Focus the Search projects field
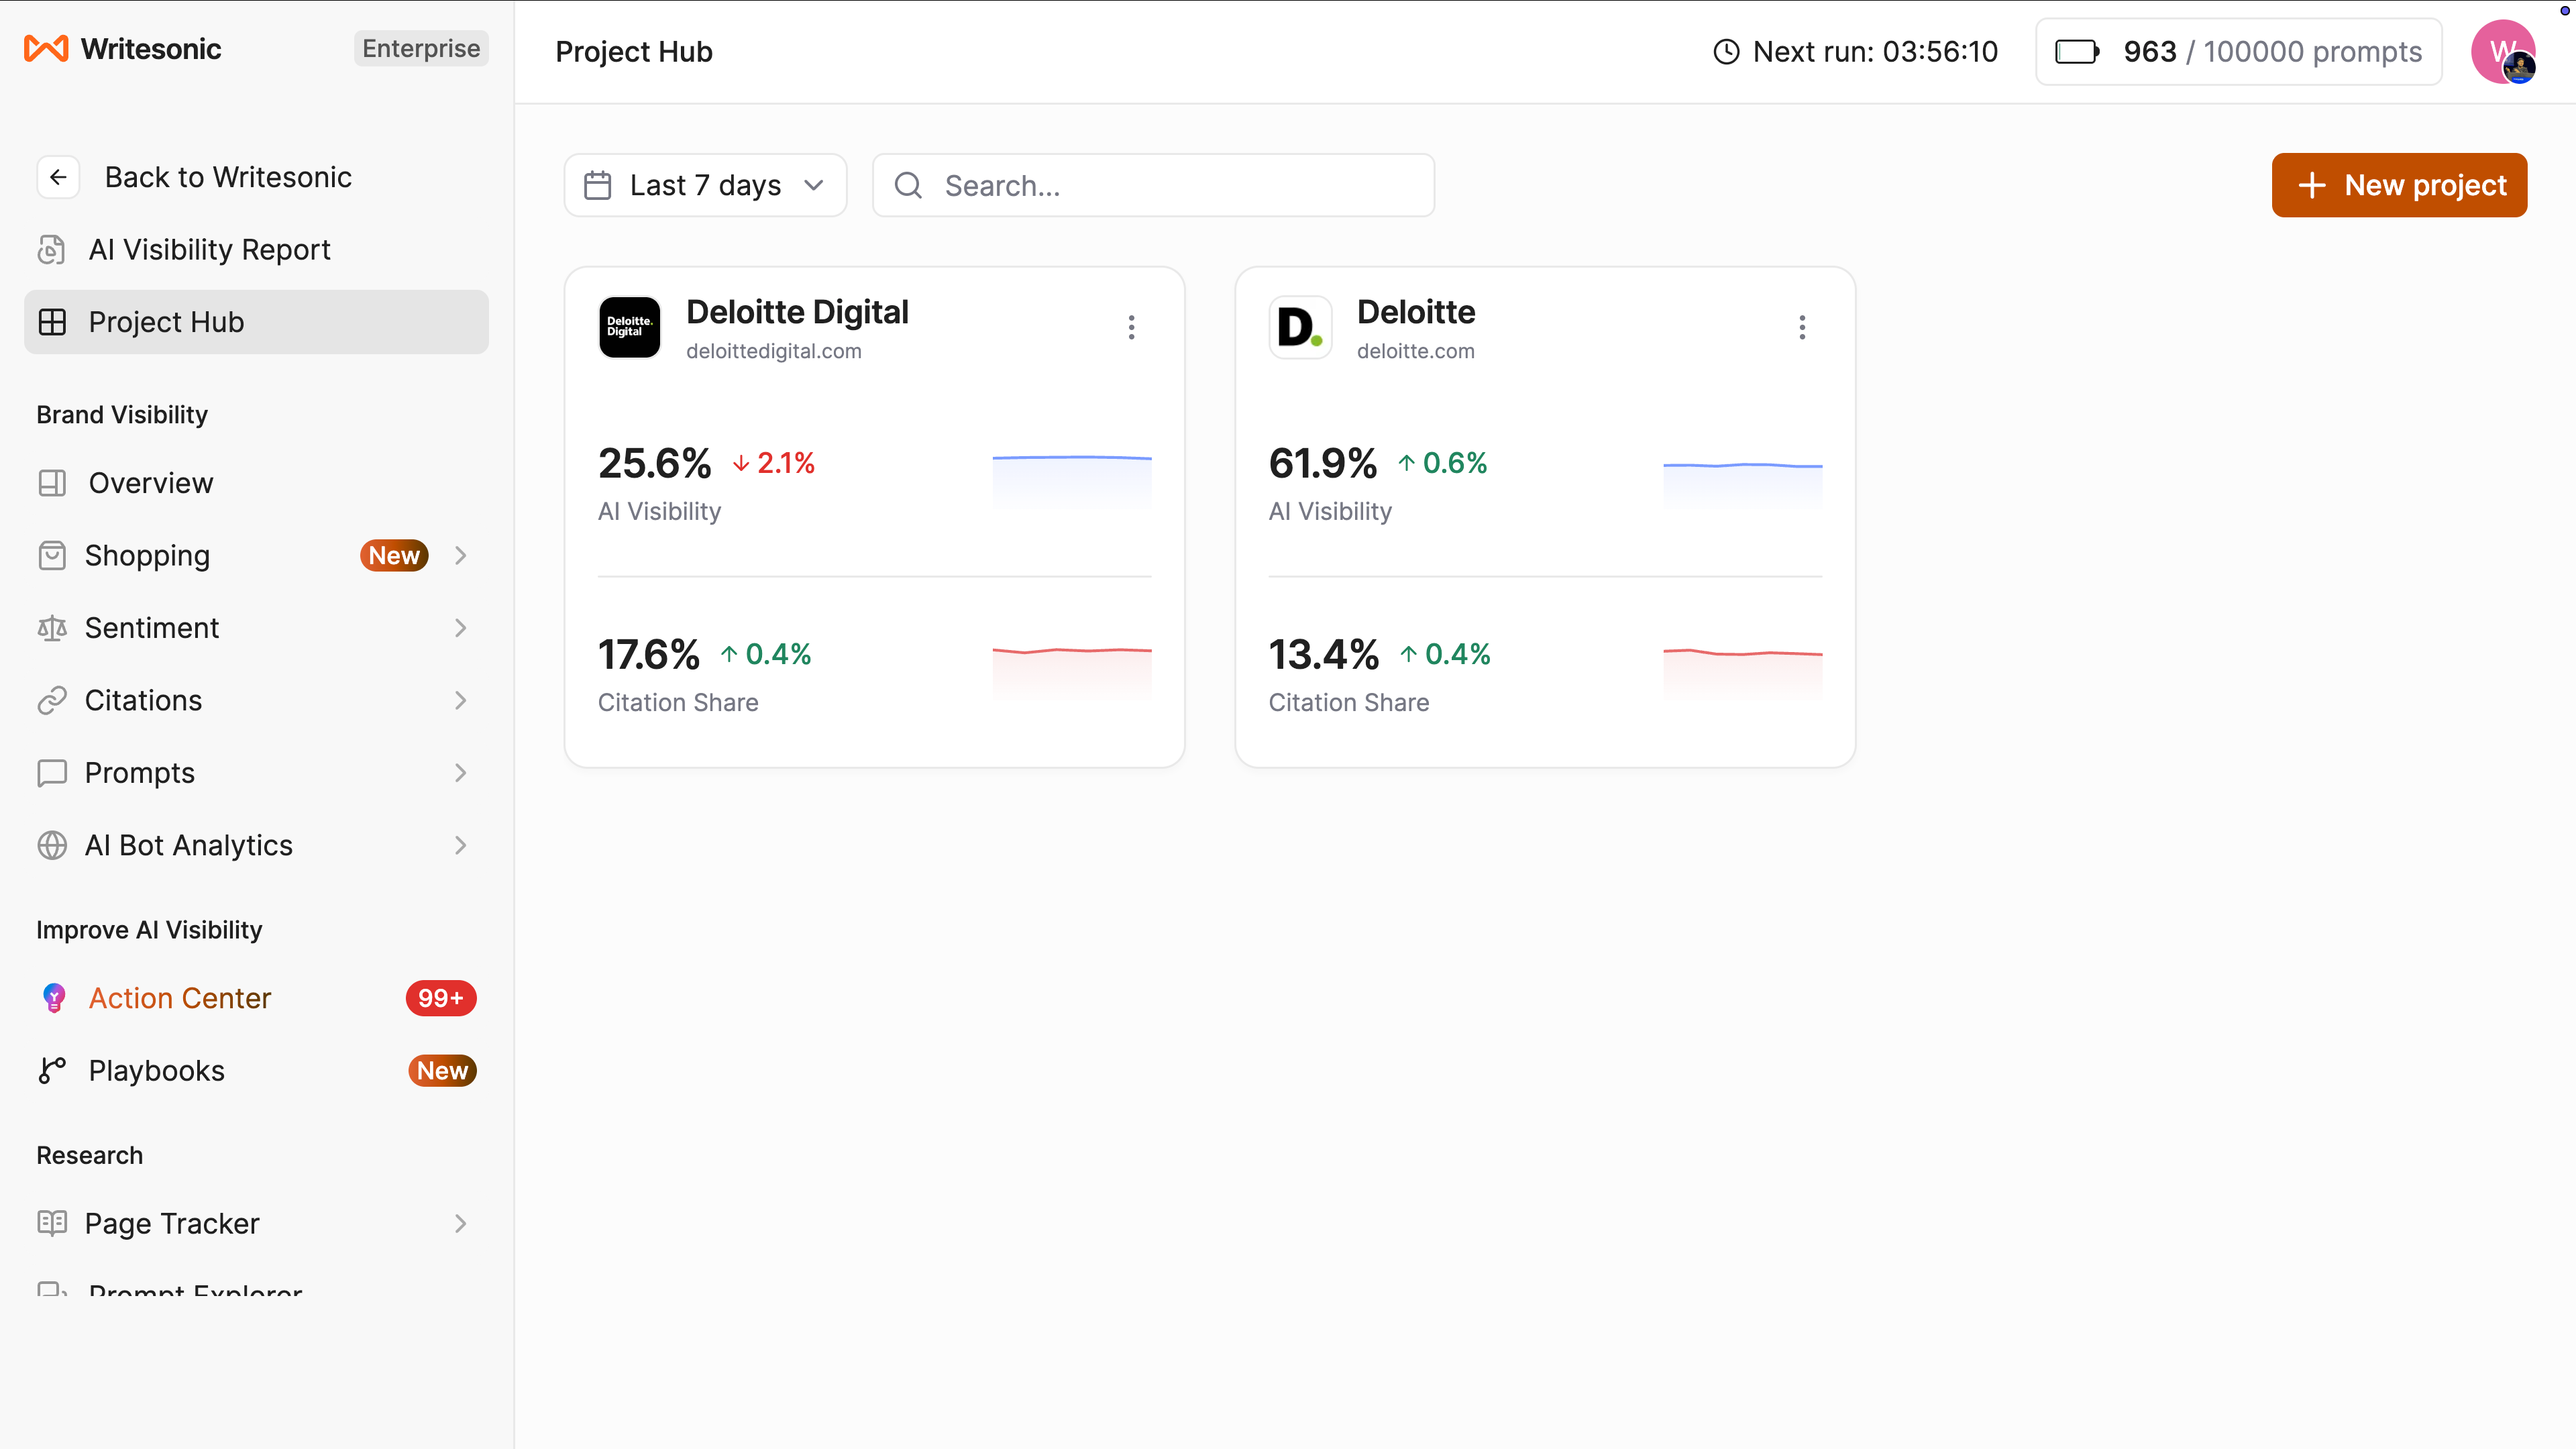The width and height of the screenshot is (2576, 1449). click(1153, 185)
